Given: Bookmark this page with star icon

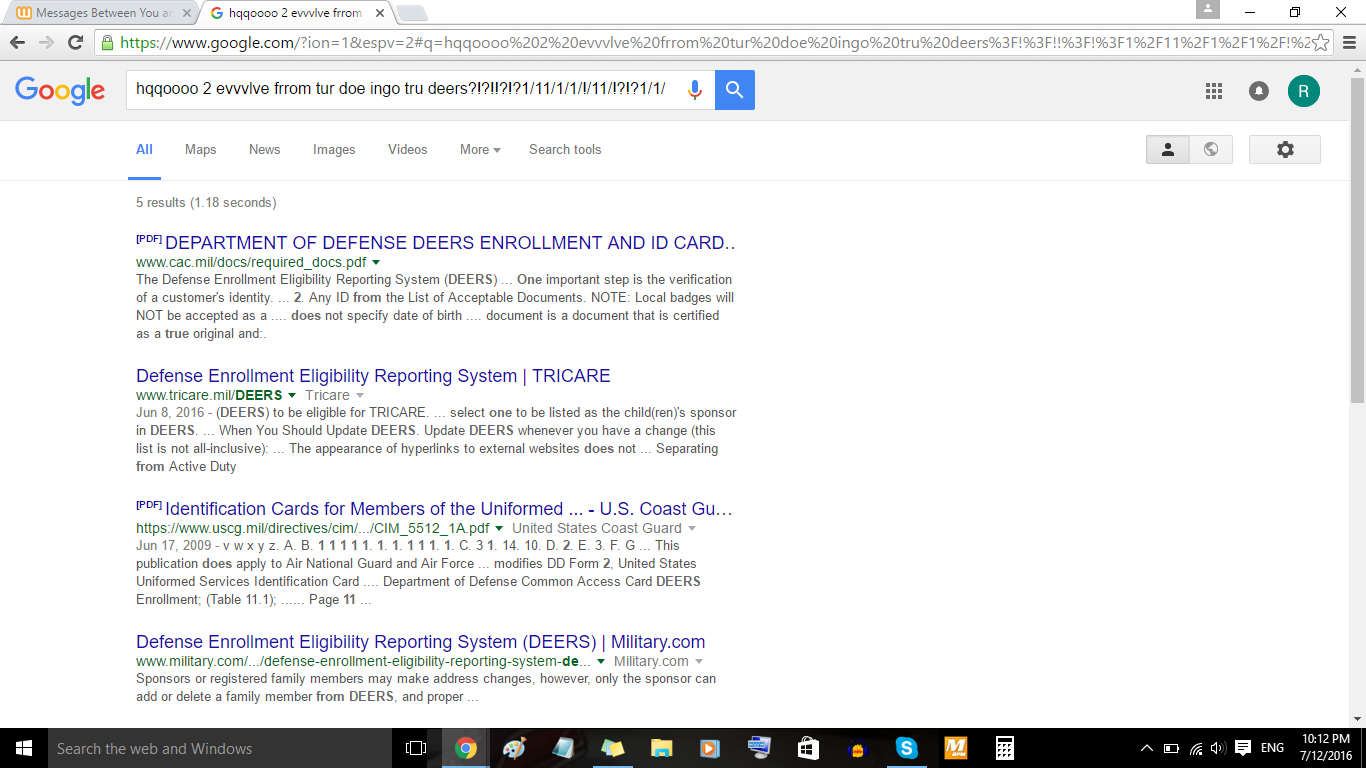Looking at the screenshot, I should click(1320, 43).
